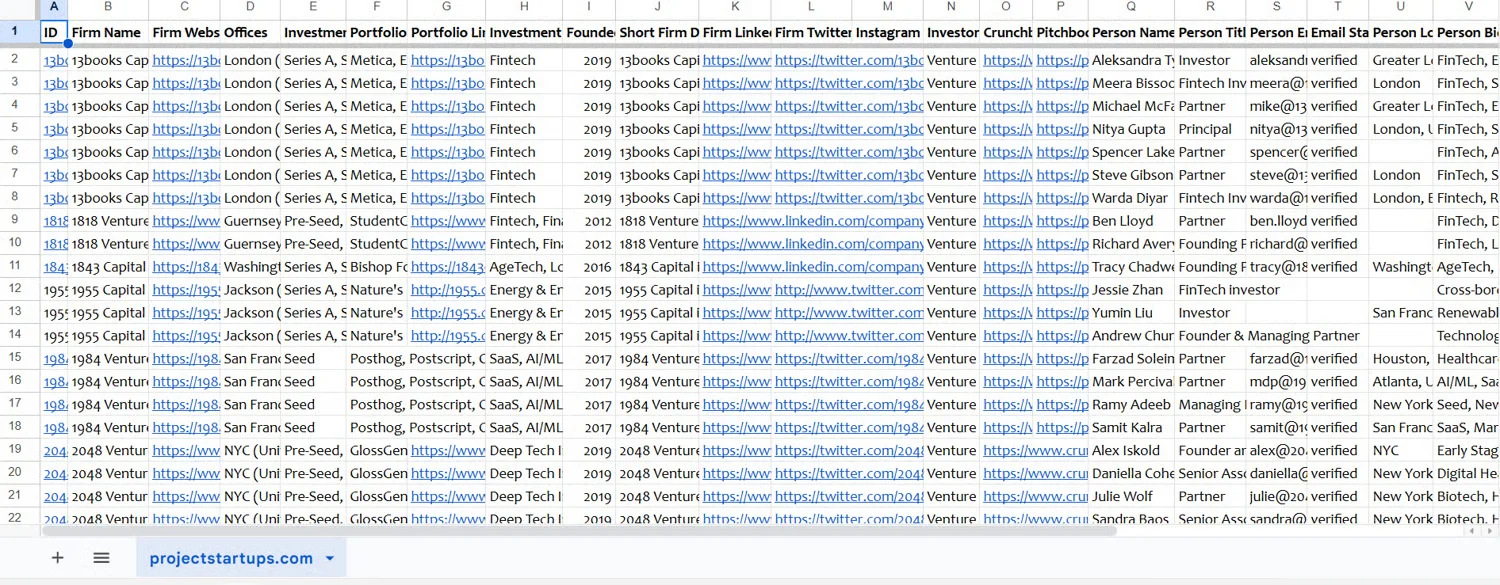
Task: Click the Add Sheet plus icon
Action: point(57,558)
